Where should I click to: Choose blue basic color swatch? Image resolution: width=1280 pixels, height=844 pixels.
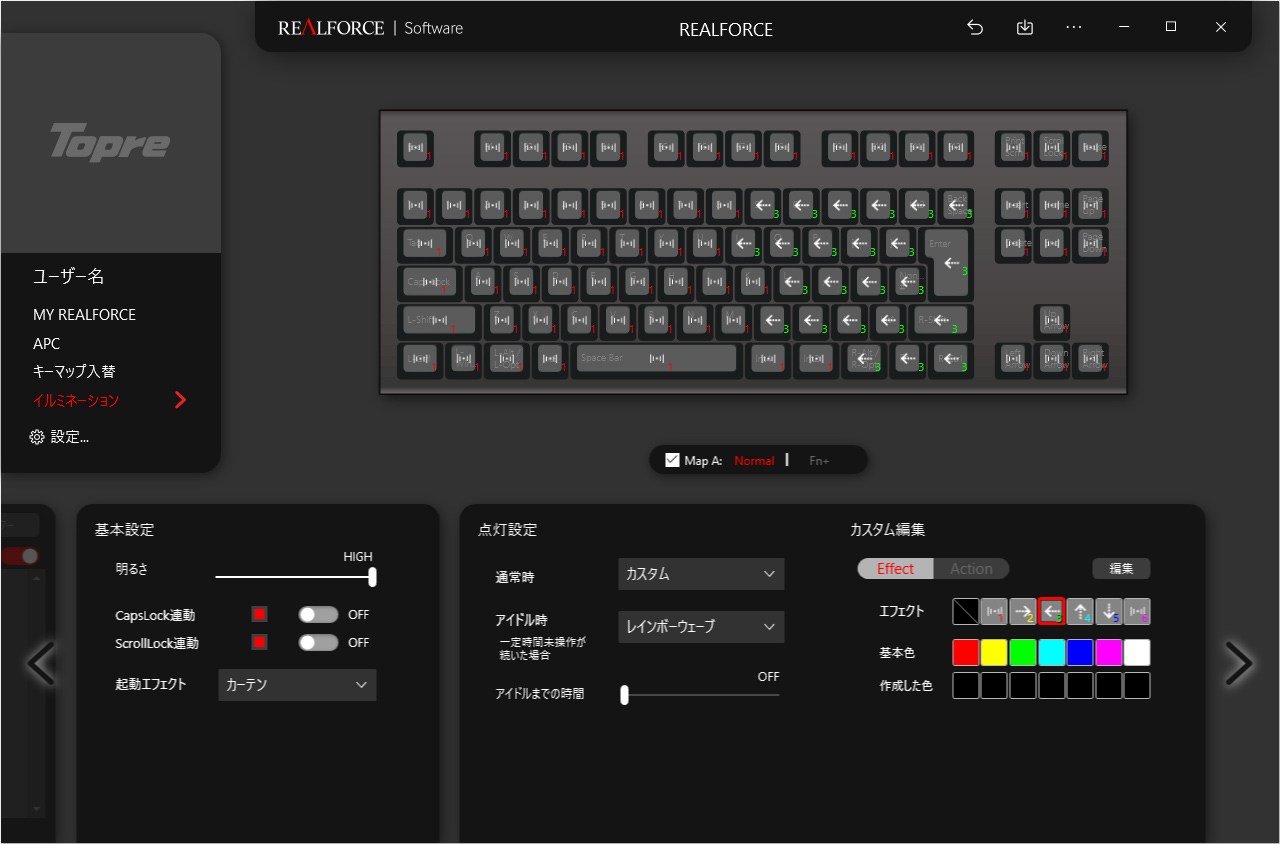point(1080,653)
